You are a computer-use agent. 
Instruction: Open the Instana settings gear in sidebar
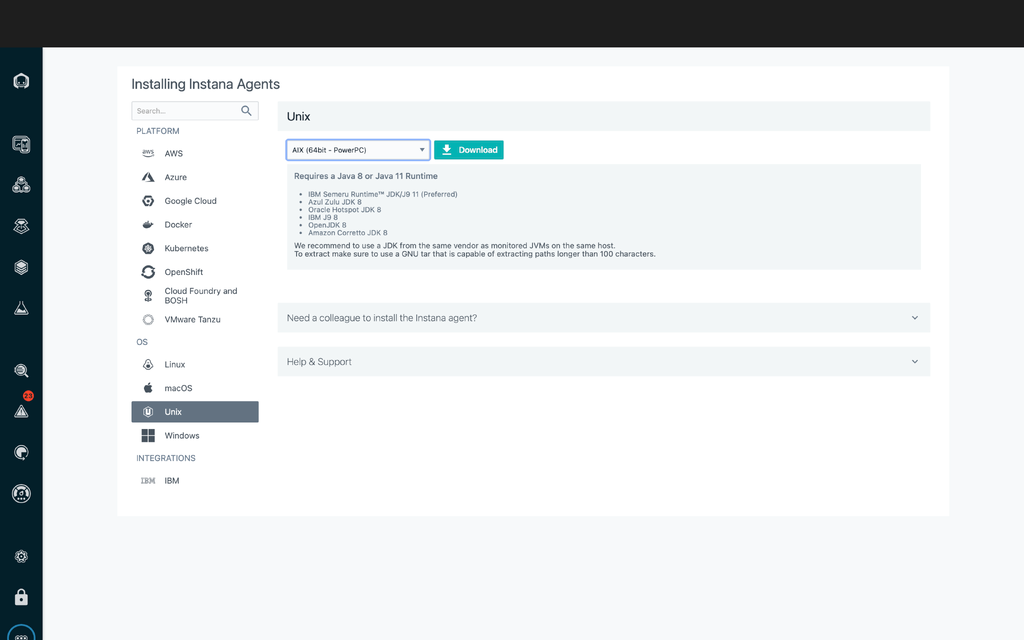[x=21, y=556]
